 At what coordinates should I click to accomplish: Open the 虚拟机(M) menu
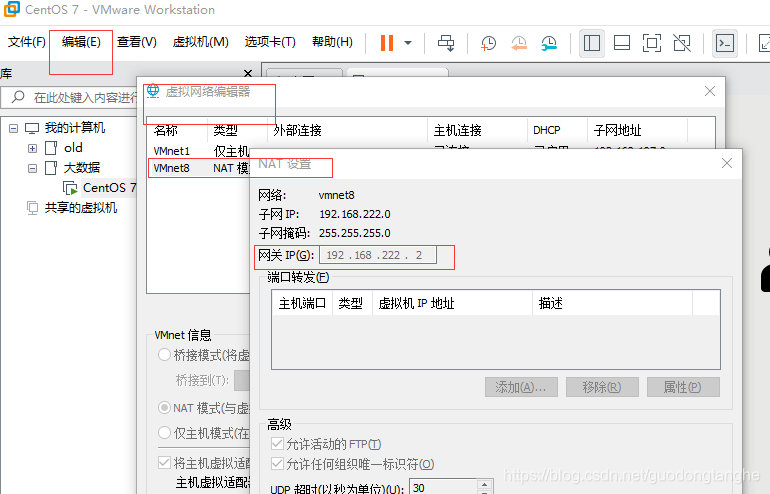(200, 42)
